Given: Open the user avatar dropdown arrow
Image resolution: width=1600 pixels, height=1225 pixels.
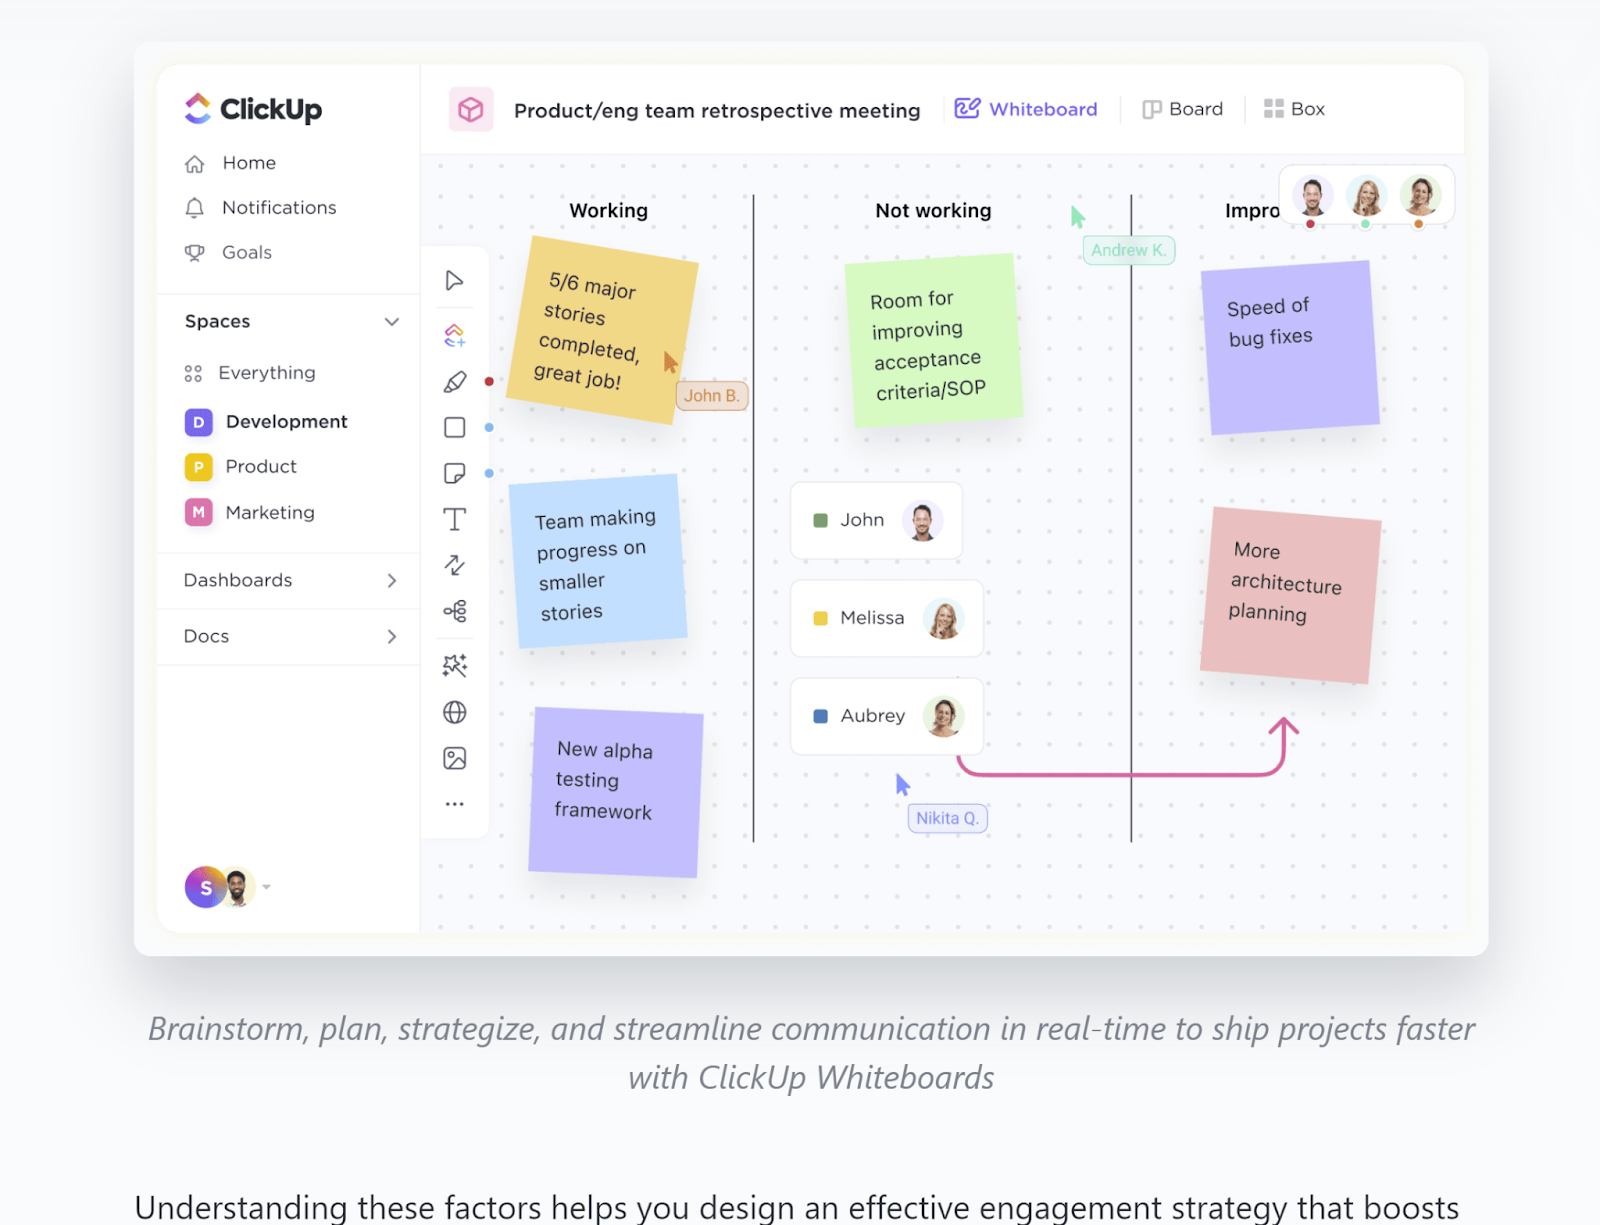Looking at the screenshot, I should [x=267, y=887].
